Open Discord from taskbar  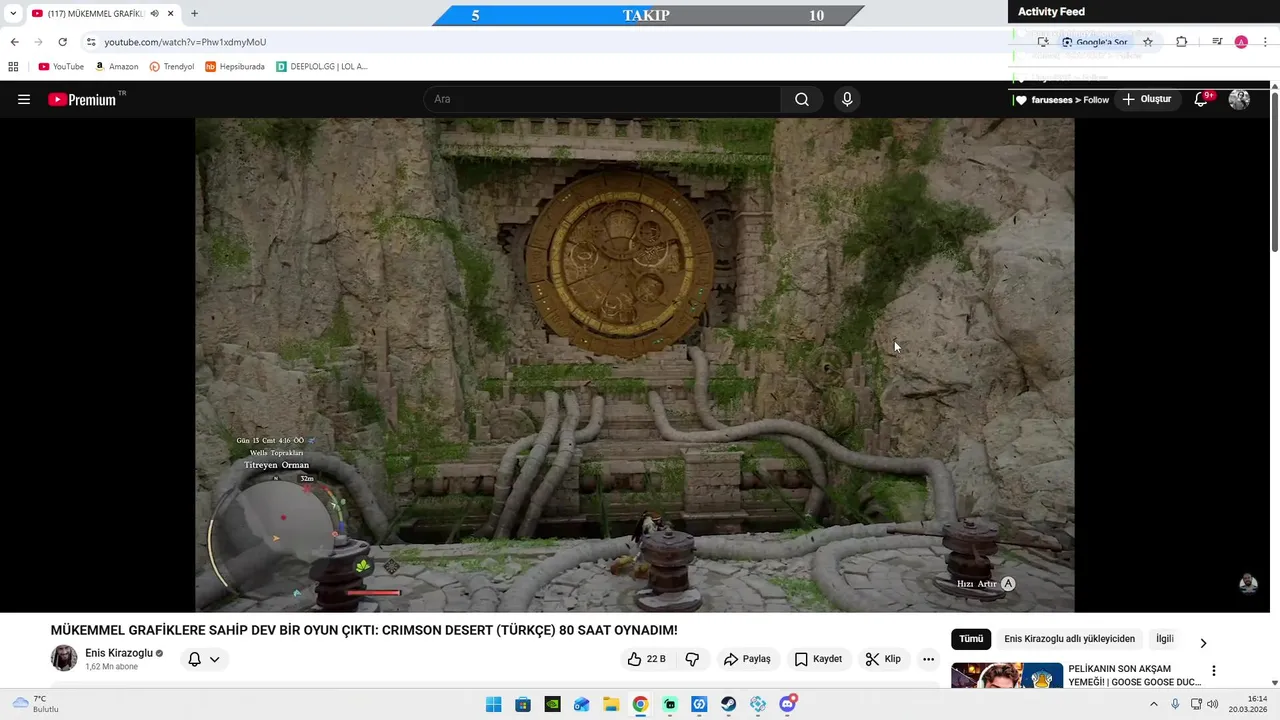[x=787, y=705]
